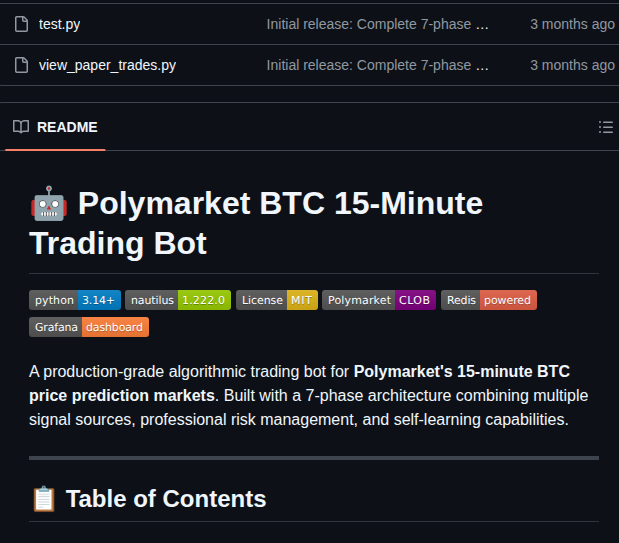Click the clipboard emoji before Table of Contents
The image size is (619, 543).
click(x=44, y=499)
